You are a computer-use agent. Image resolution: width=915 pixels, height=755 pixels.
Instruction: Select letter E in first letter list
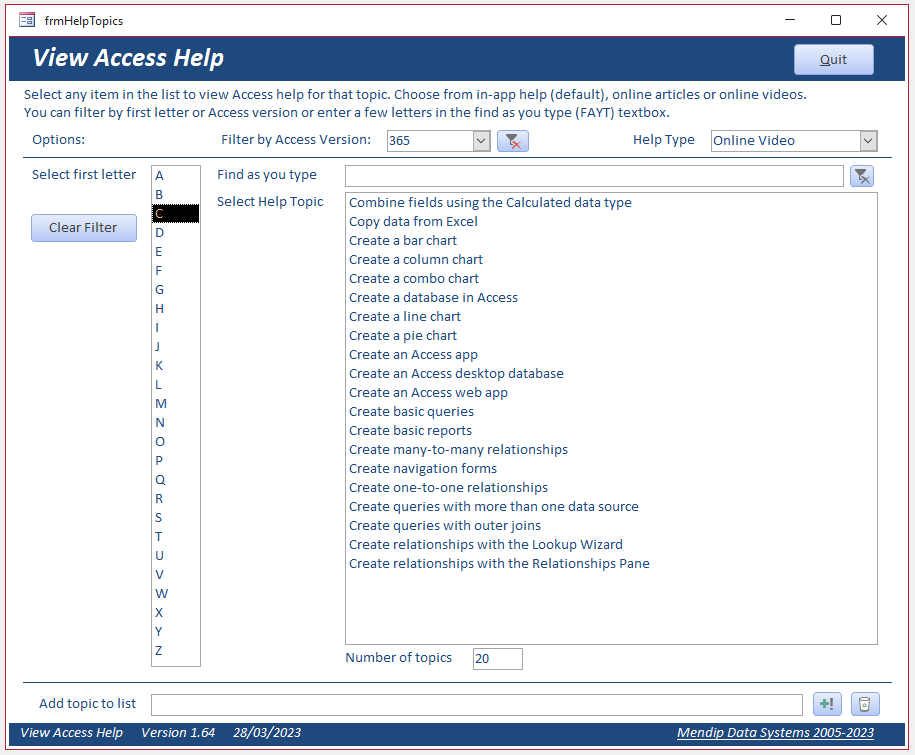176,251
